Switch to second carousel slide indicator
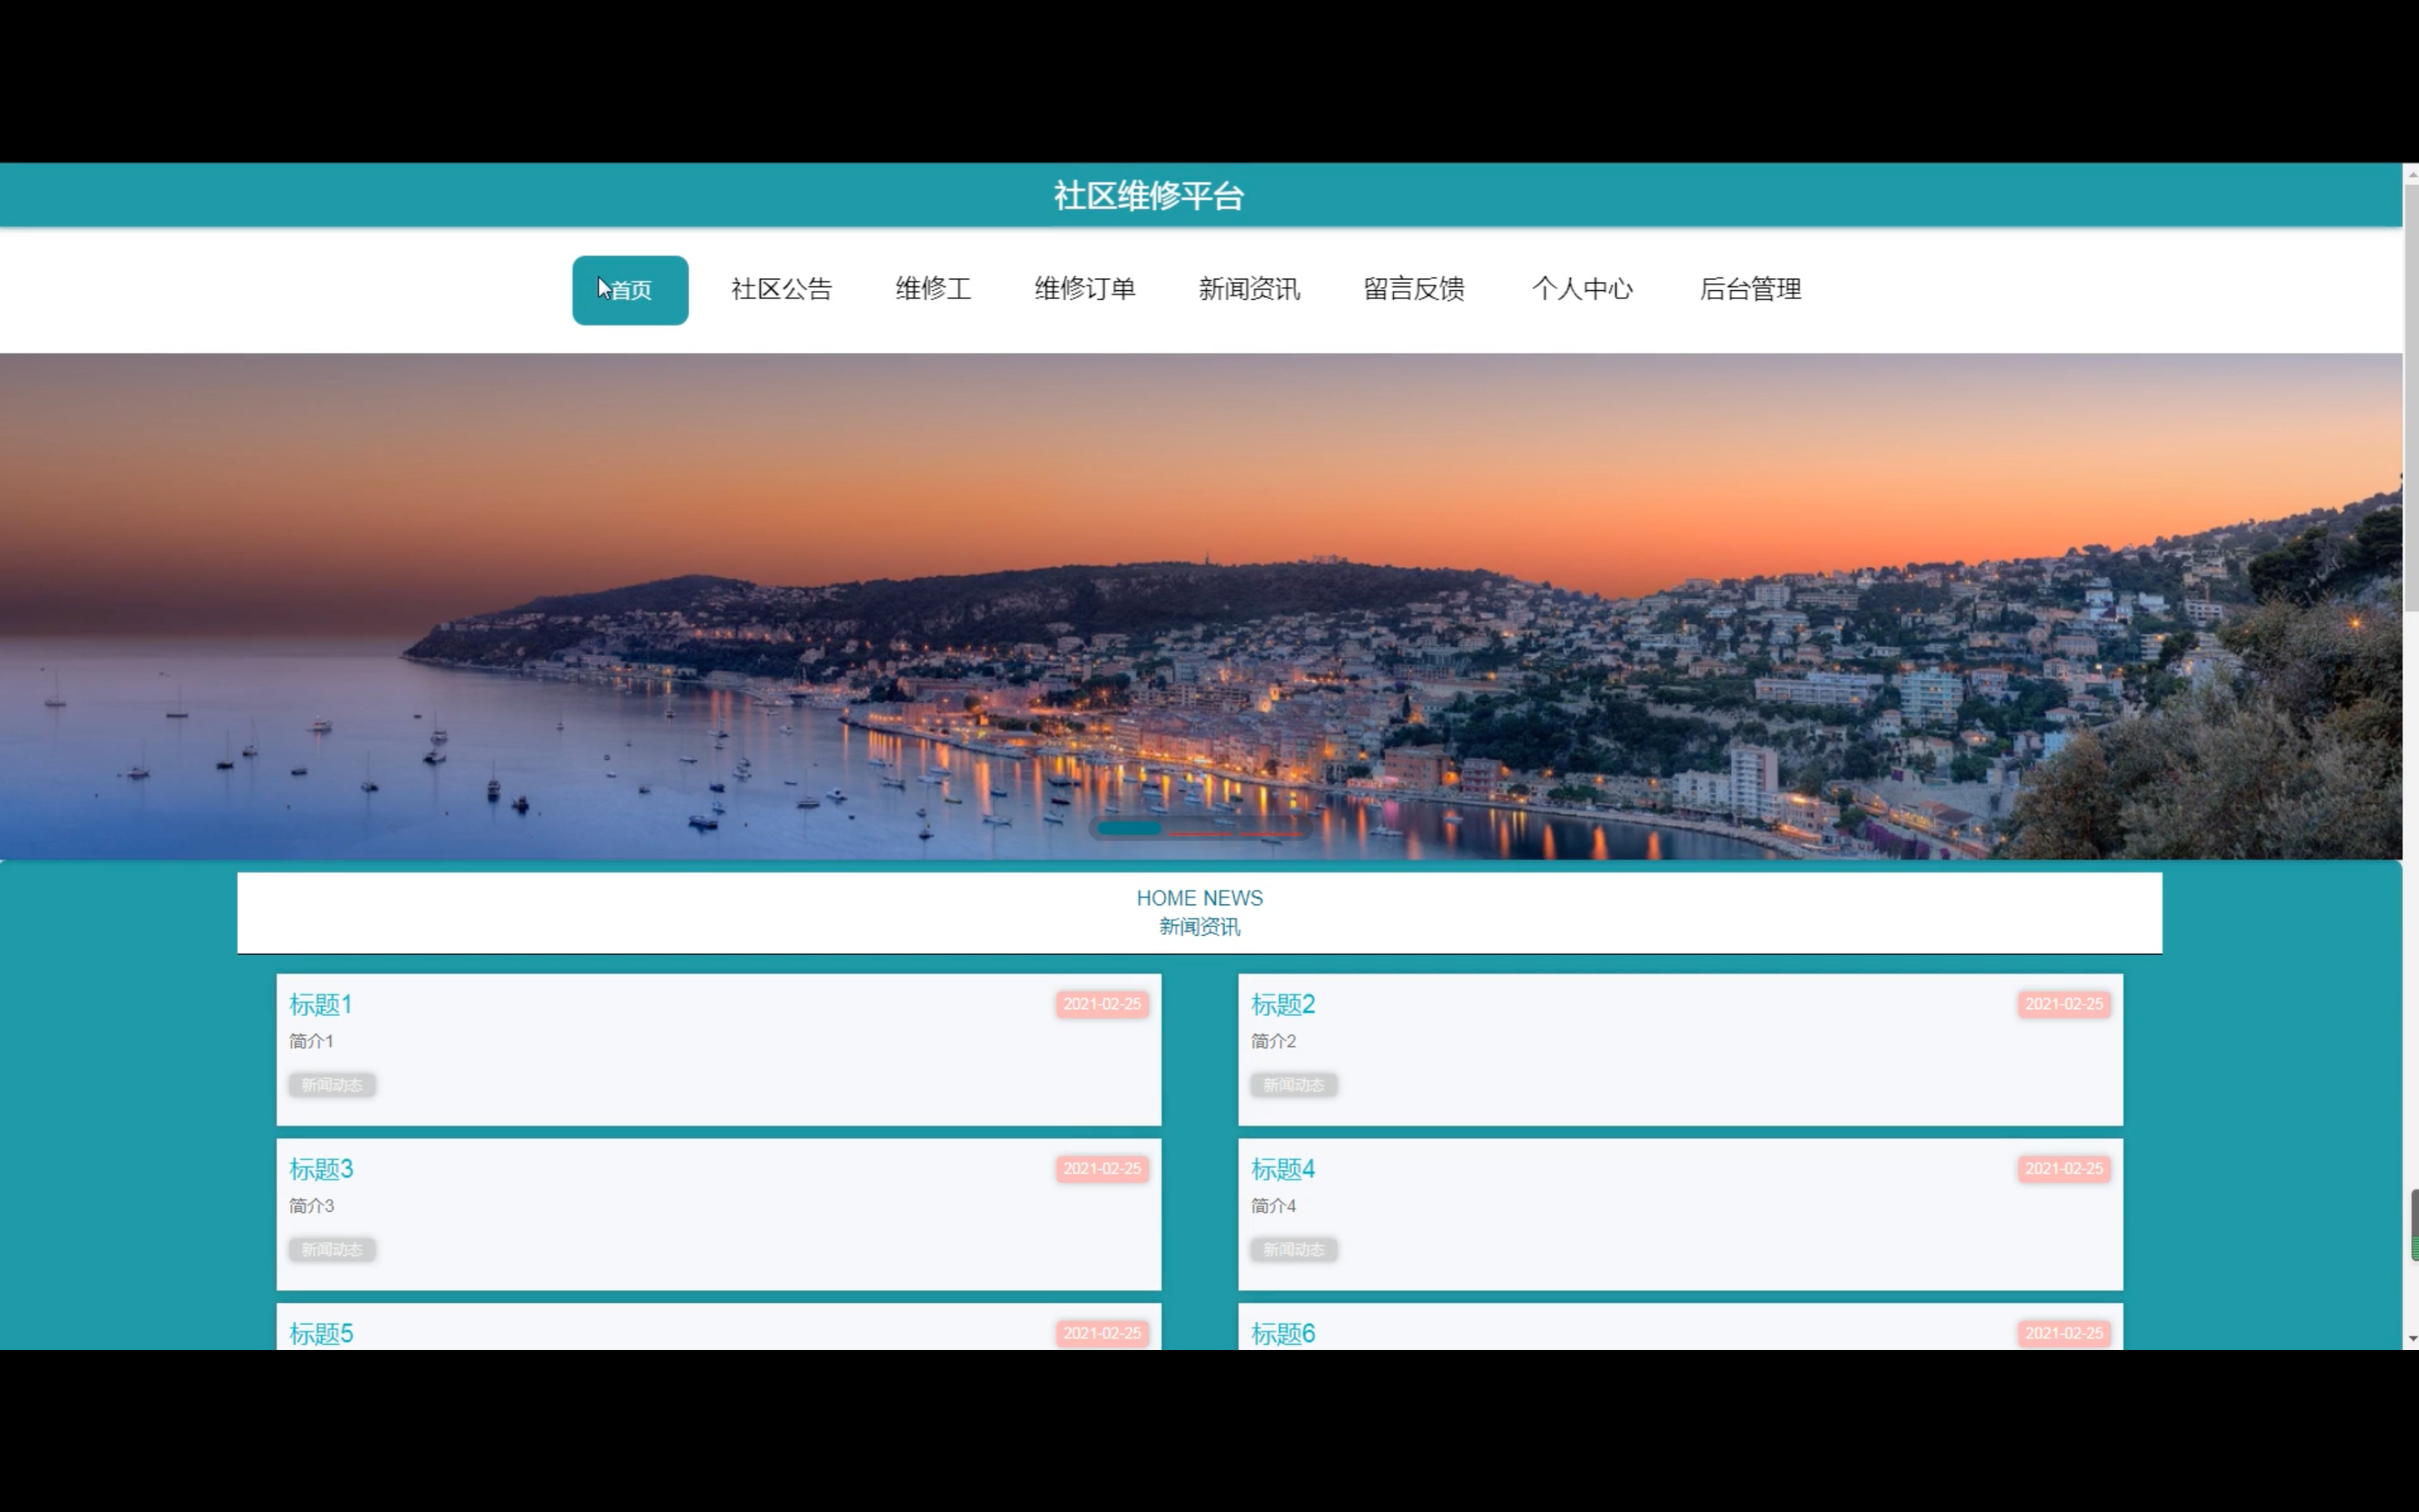Image resolution: width=2419 pixels, height=1512 pixels. click(1200, 831)
